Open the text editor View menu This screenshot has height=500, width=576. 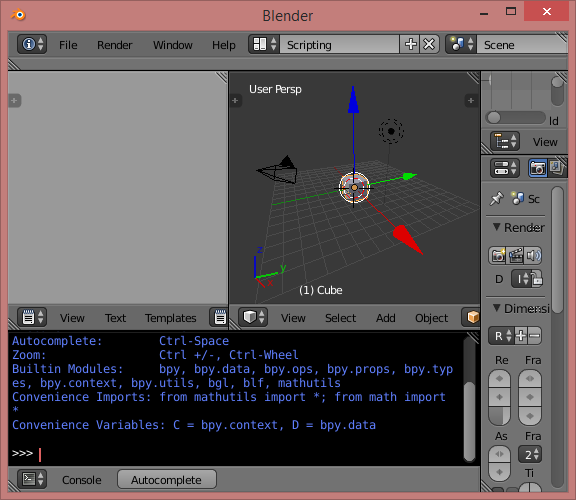[72, 318]
